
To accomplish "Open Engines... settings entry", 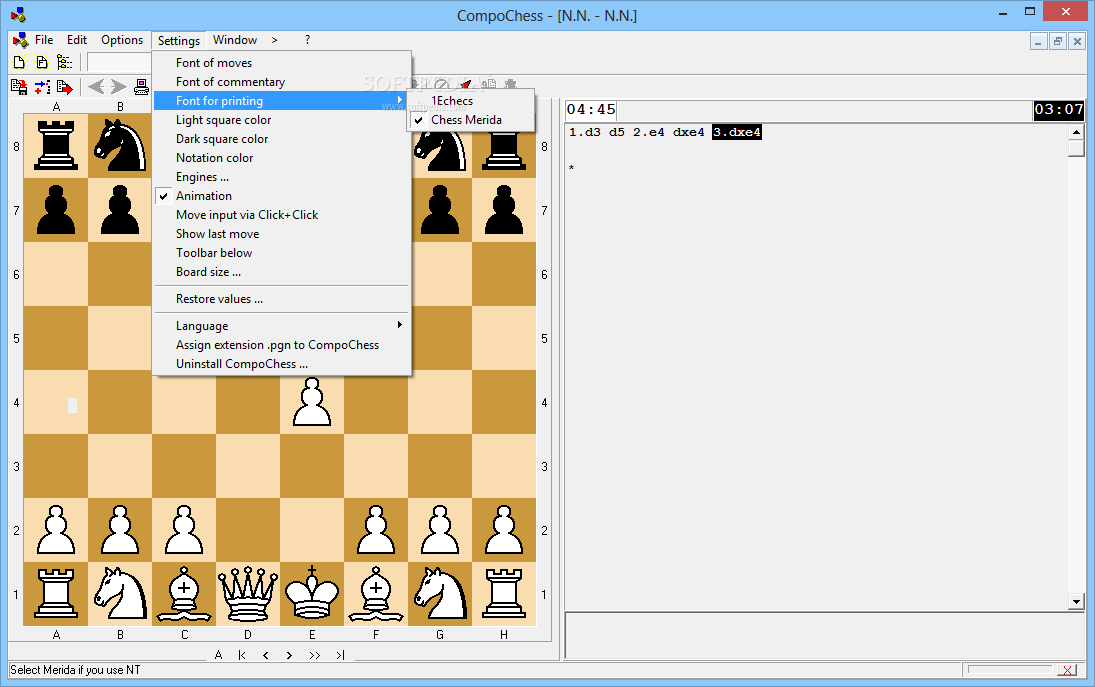I will [x=282, y=177].
